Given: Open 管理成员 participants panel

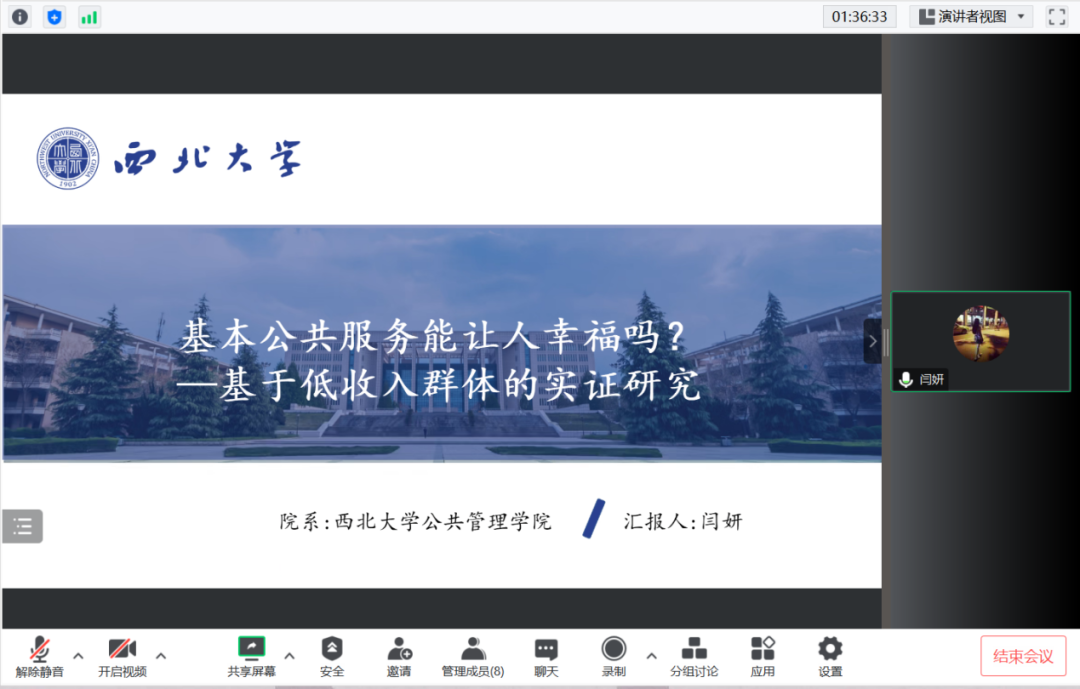Looking at the screenshot, I should click(473, 657).
